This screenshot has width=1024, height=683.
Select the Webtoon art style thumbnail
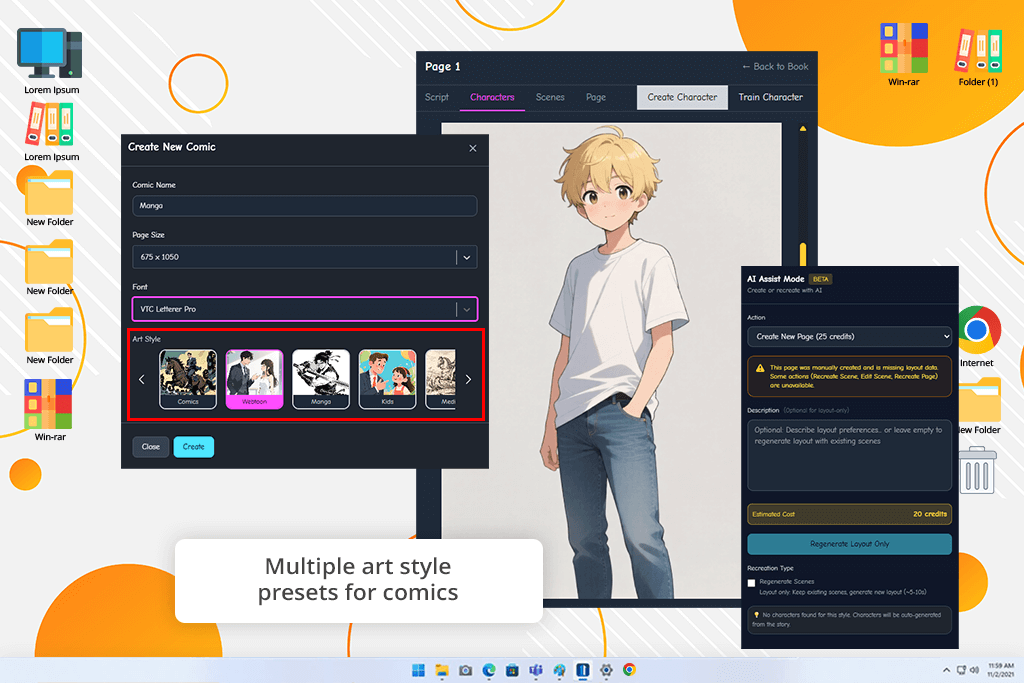255,379
